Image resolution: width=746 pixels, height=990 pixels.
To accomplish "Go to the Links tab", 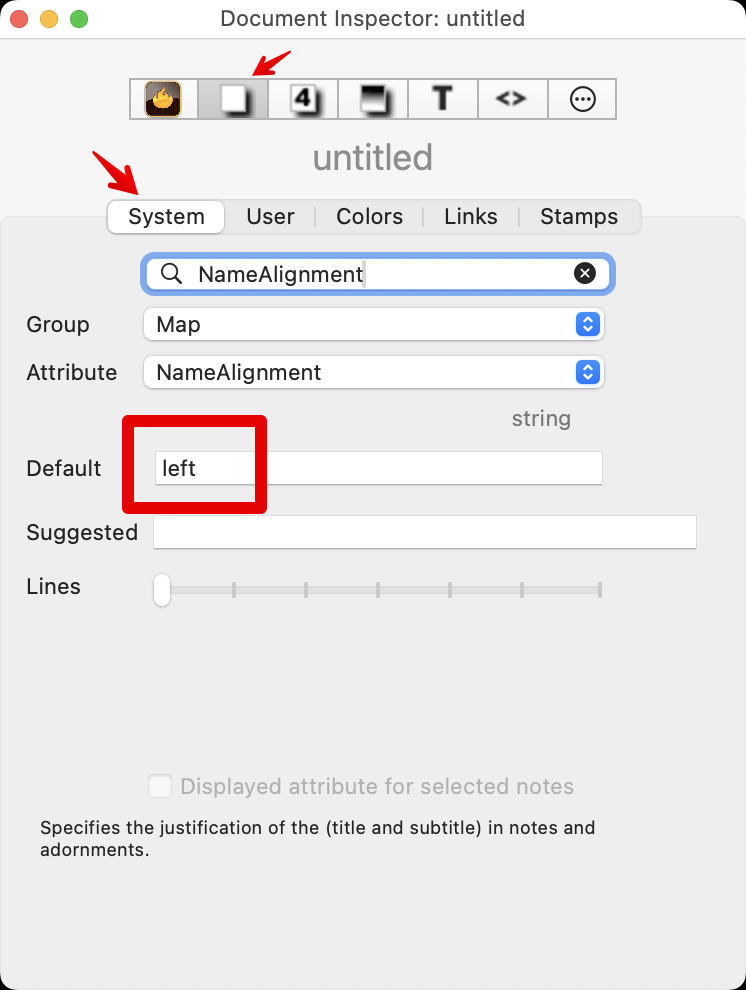I will [x=470, y=216].
